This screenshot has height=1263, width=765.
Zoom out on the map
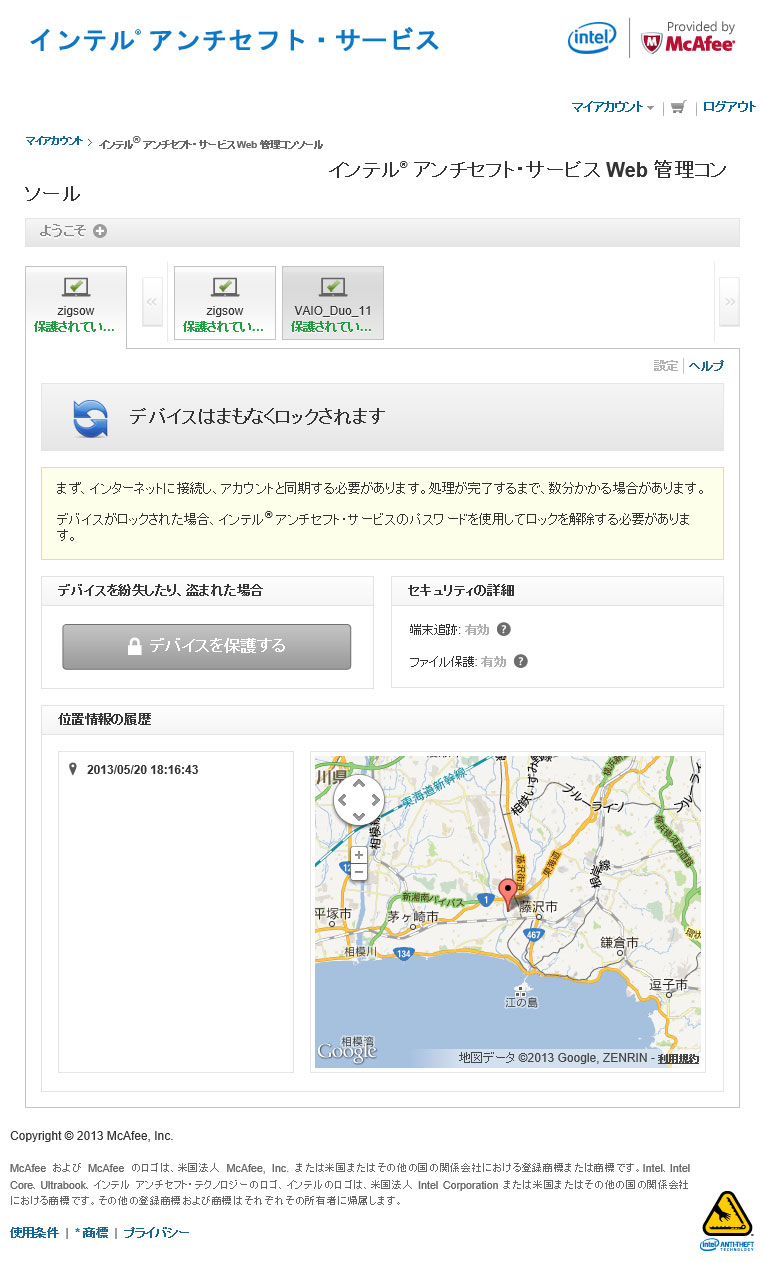coord(359,872)
